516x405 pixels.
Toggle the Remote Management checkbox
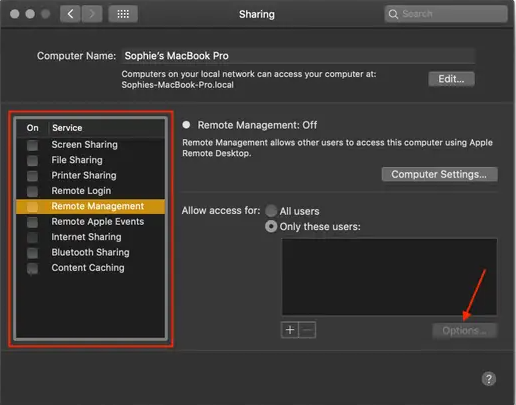tap(32, 207)
